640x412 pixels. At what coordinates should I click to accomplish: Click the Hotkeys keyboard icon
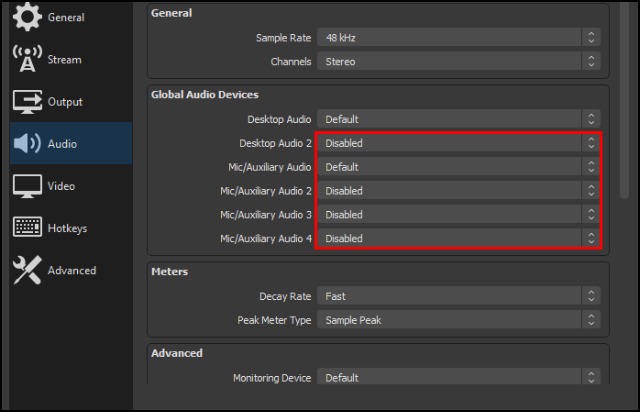27,227
